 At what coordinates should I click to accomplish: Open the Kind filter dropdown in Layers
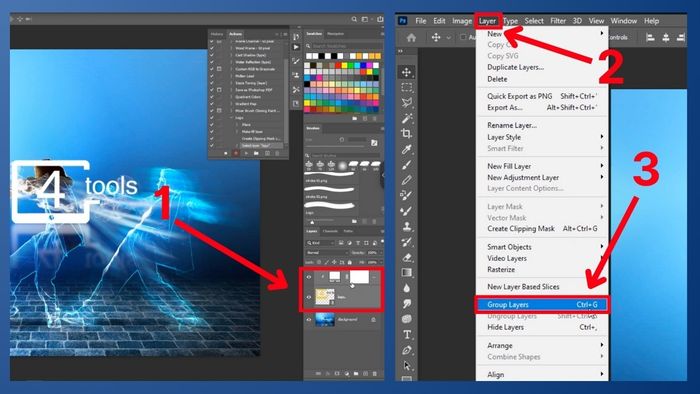point(320,243)
